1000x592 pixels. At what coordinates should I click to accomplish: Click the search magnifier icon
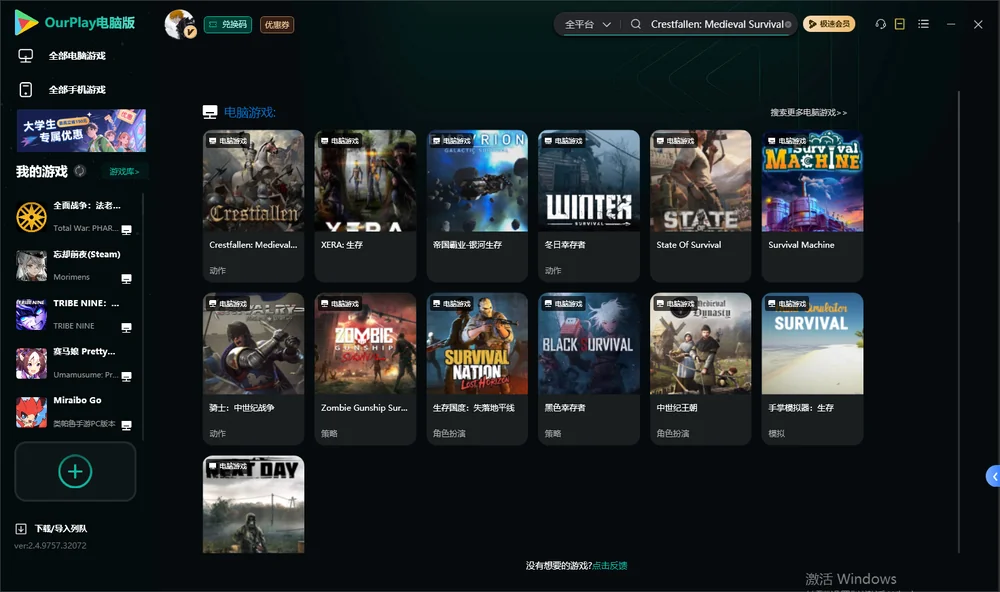click(x=635, y=24)
